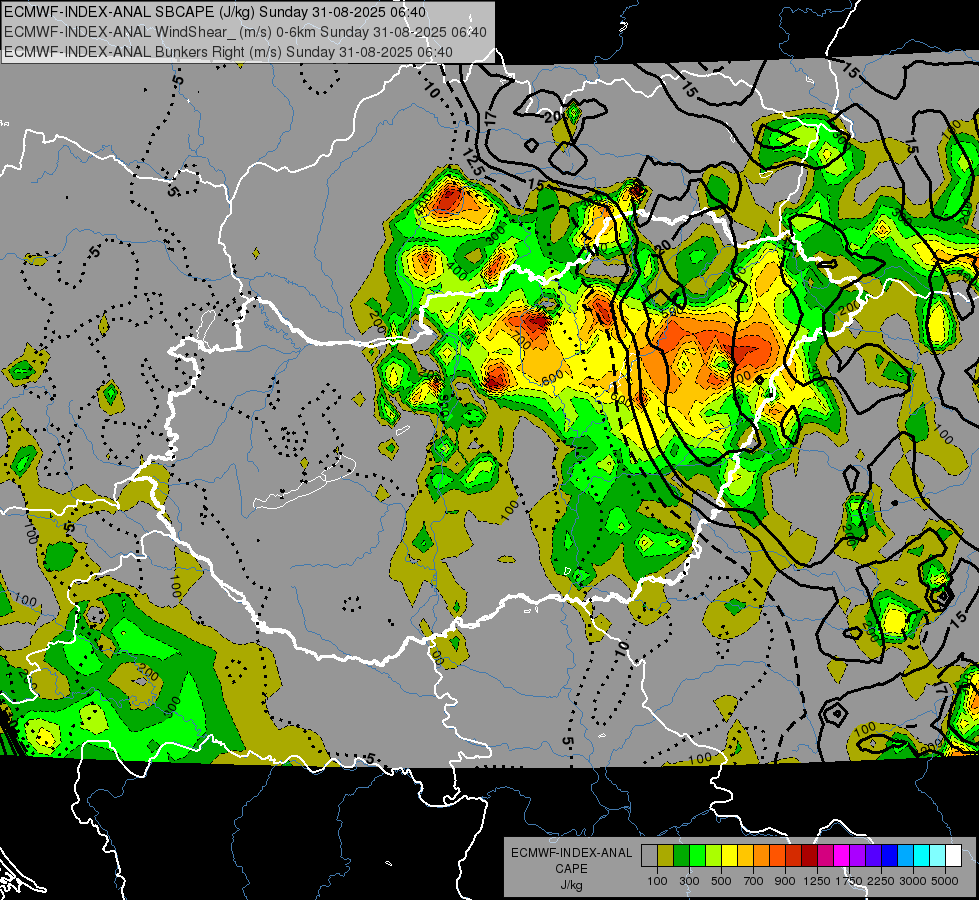Click the legend value 900

[x=785, y=881]
